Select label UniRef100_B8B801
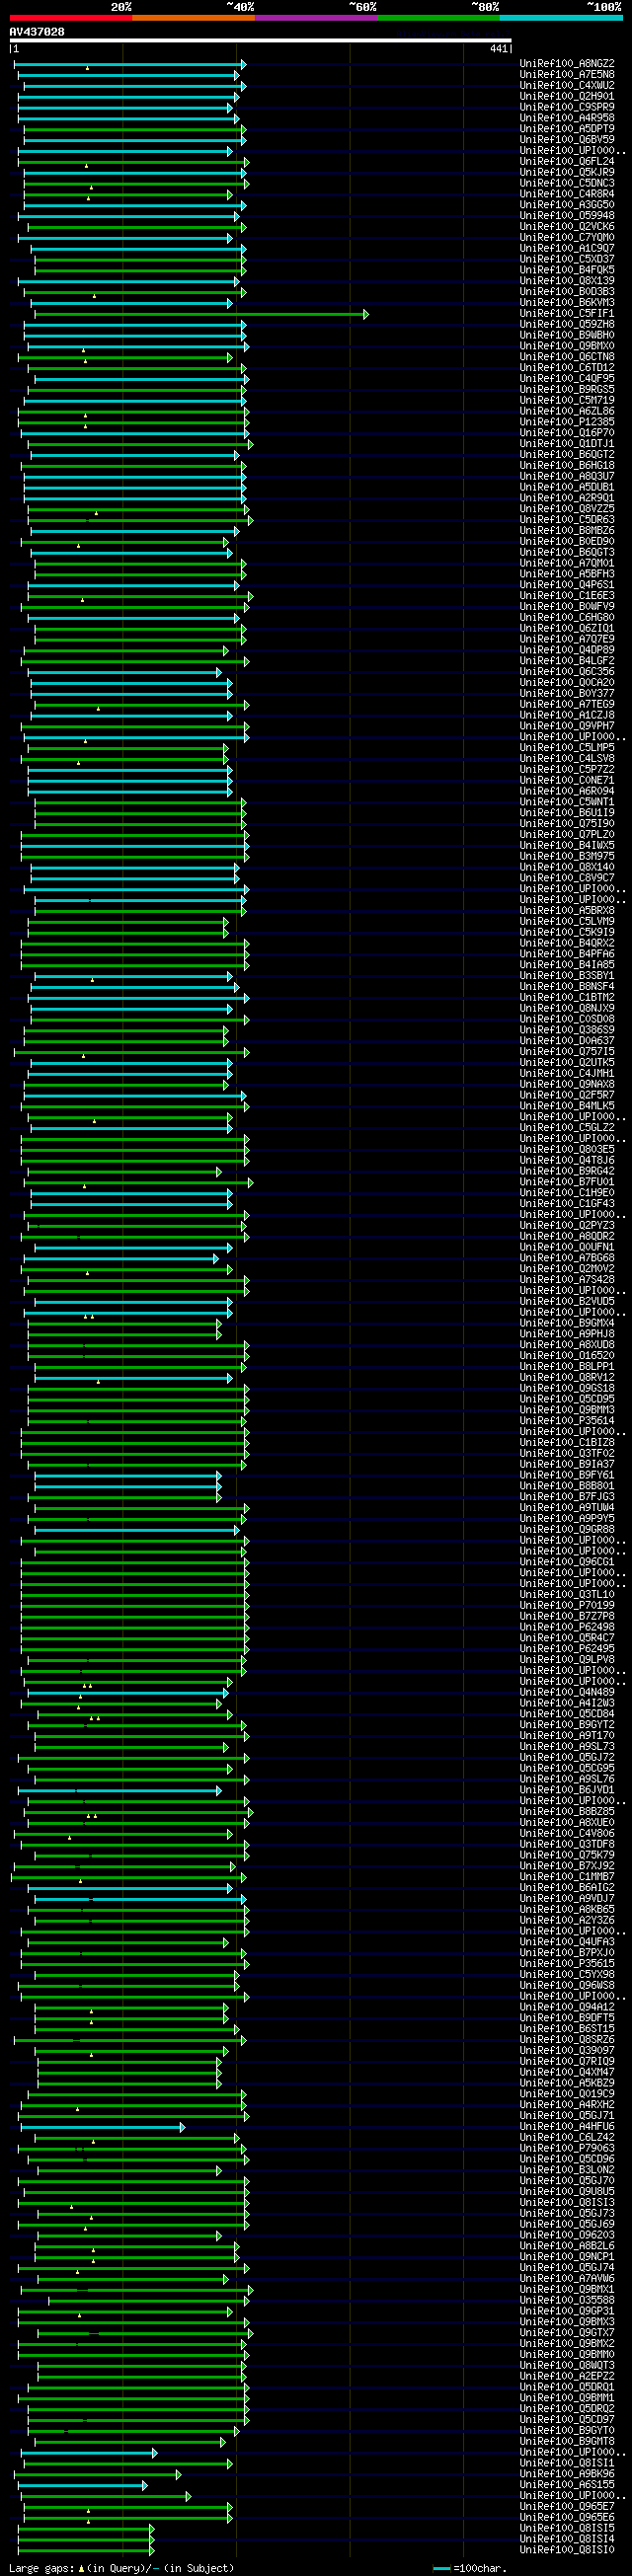 pos(567,1487)
